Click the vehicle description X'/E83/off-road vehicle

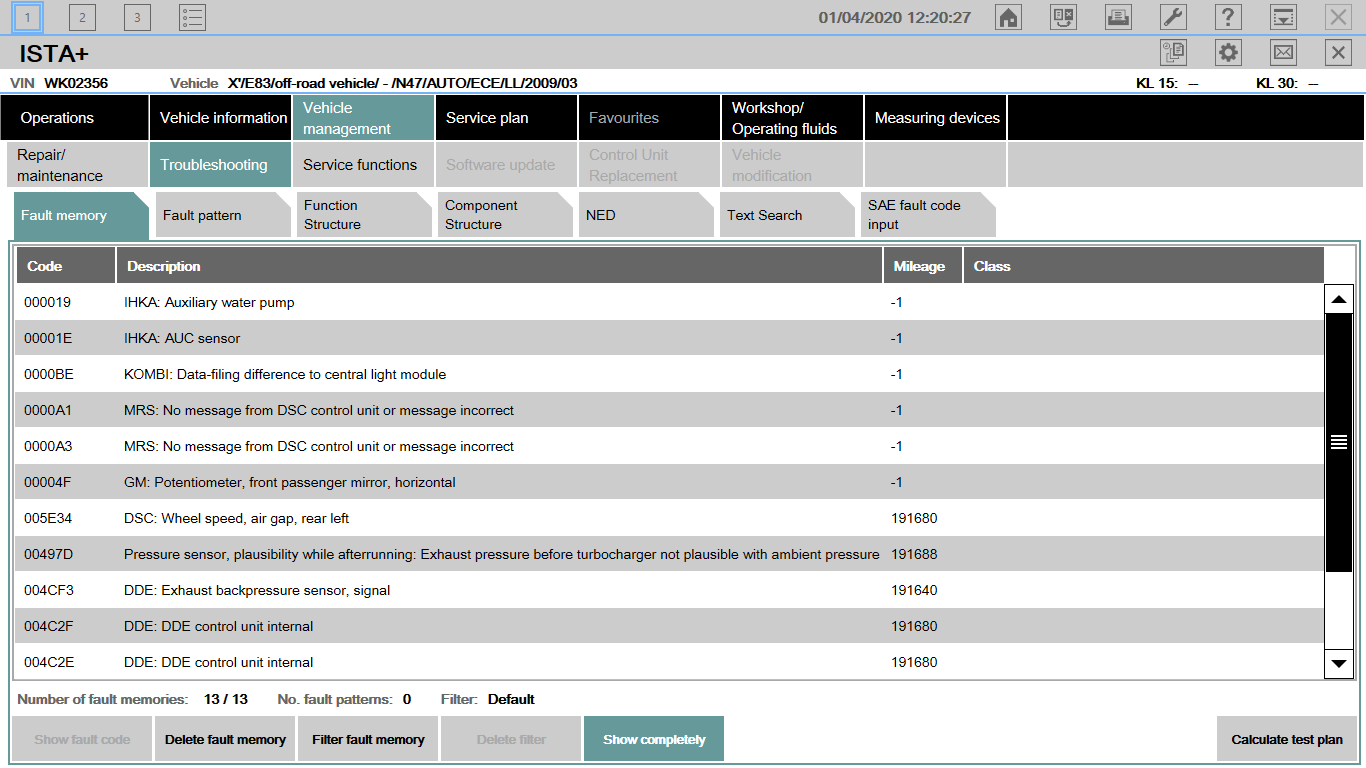pos(402,83)
